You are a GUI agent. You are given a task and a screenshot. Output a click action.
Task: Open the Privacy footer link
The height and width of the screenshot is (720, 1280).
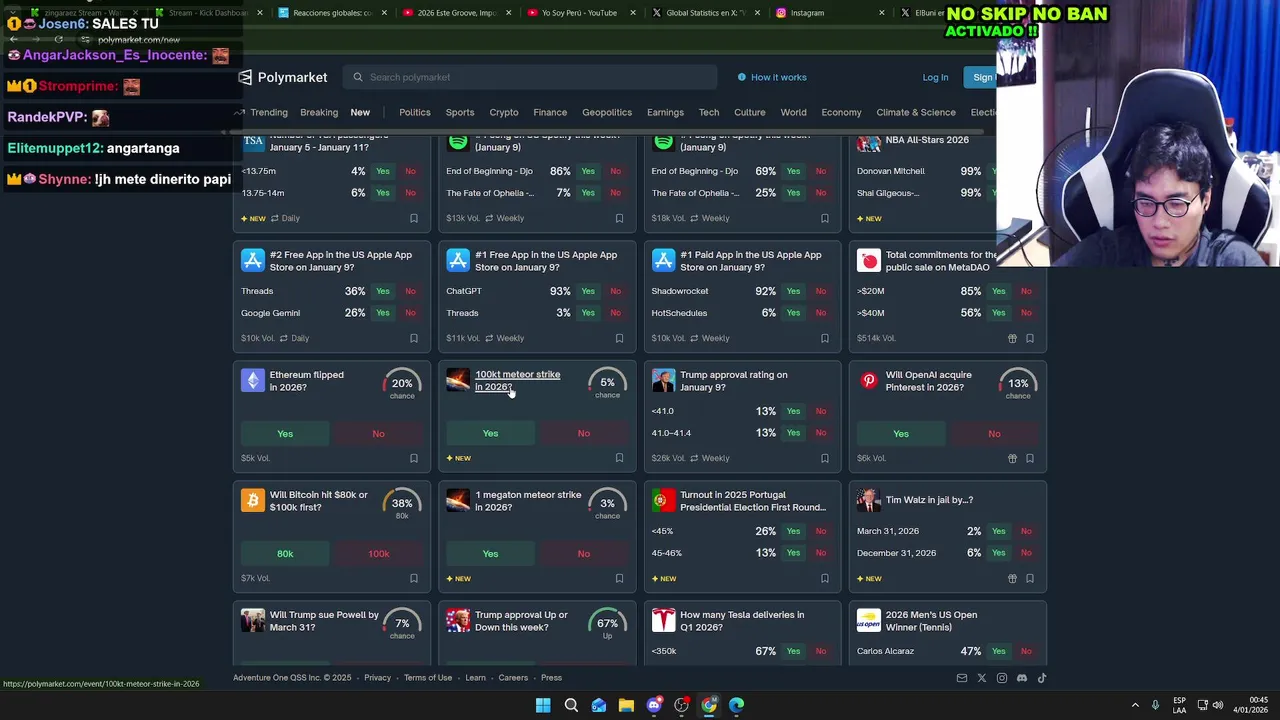(x=378, y=678)
